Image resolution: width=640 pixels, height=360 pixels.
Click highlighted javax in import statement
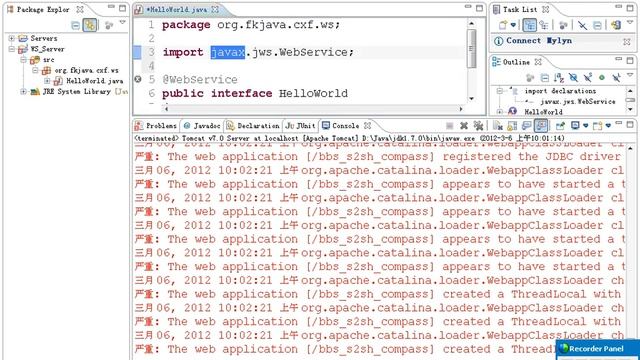click(x=228, y=52)
